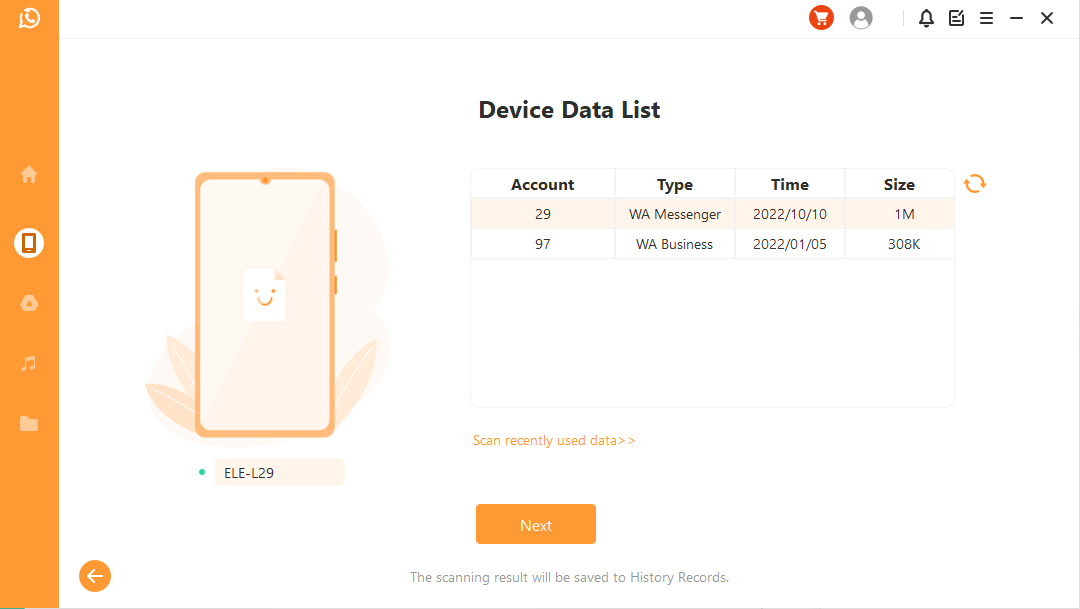Click the Time column header
The image size is (1080, 609).
point(789,185)
